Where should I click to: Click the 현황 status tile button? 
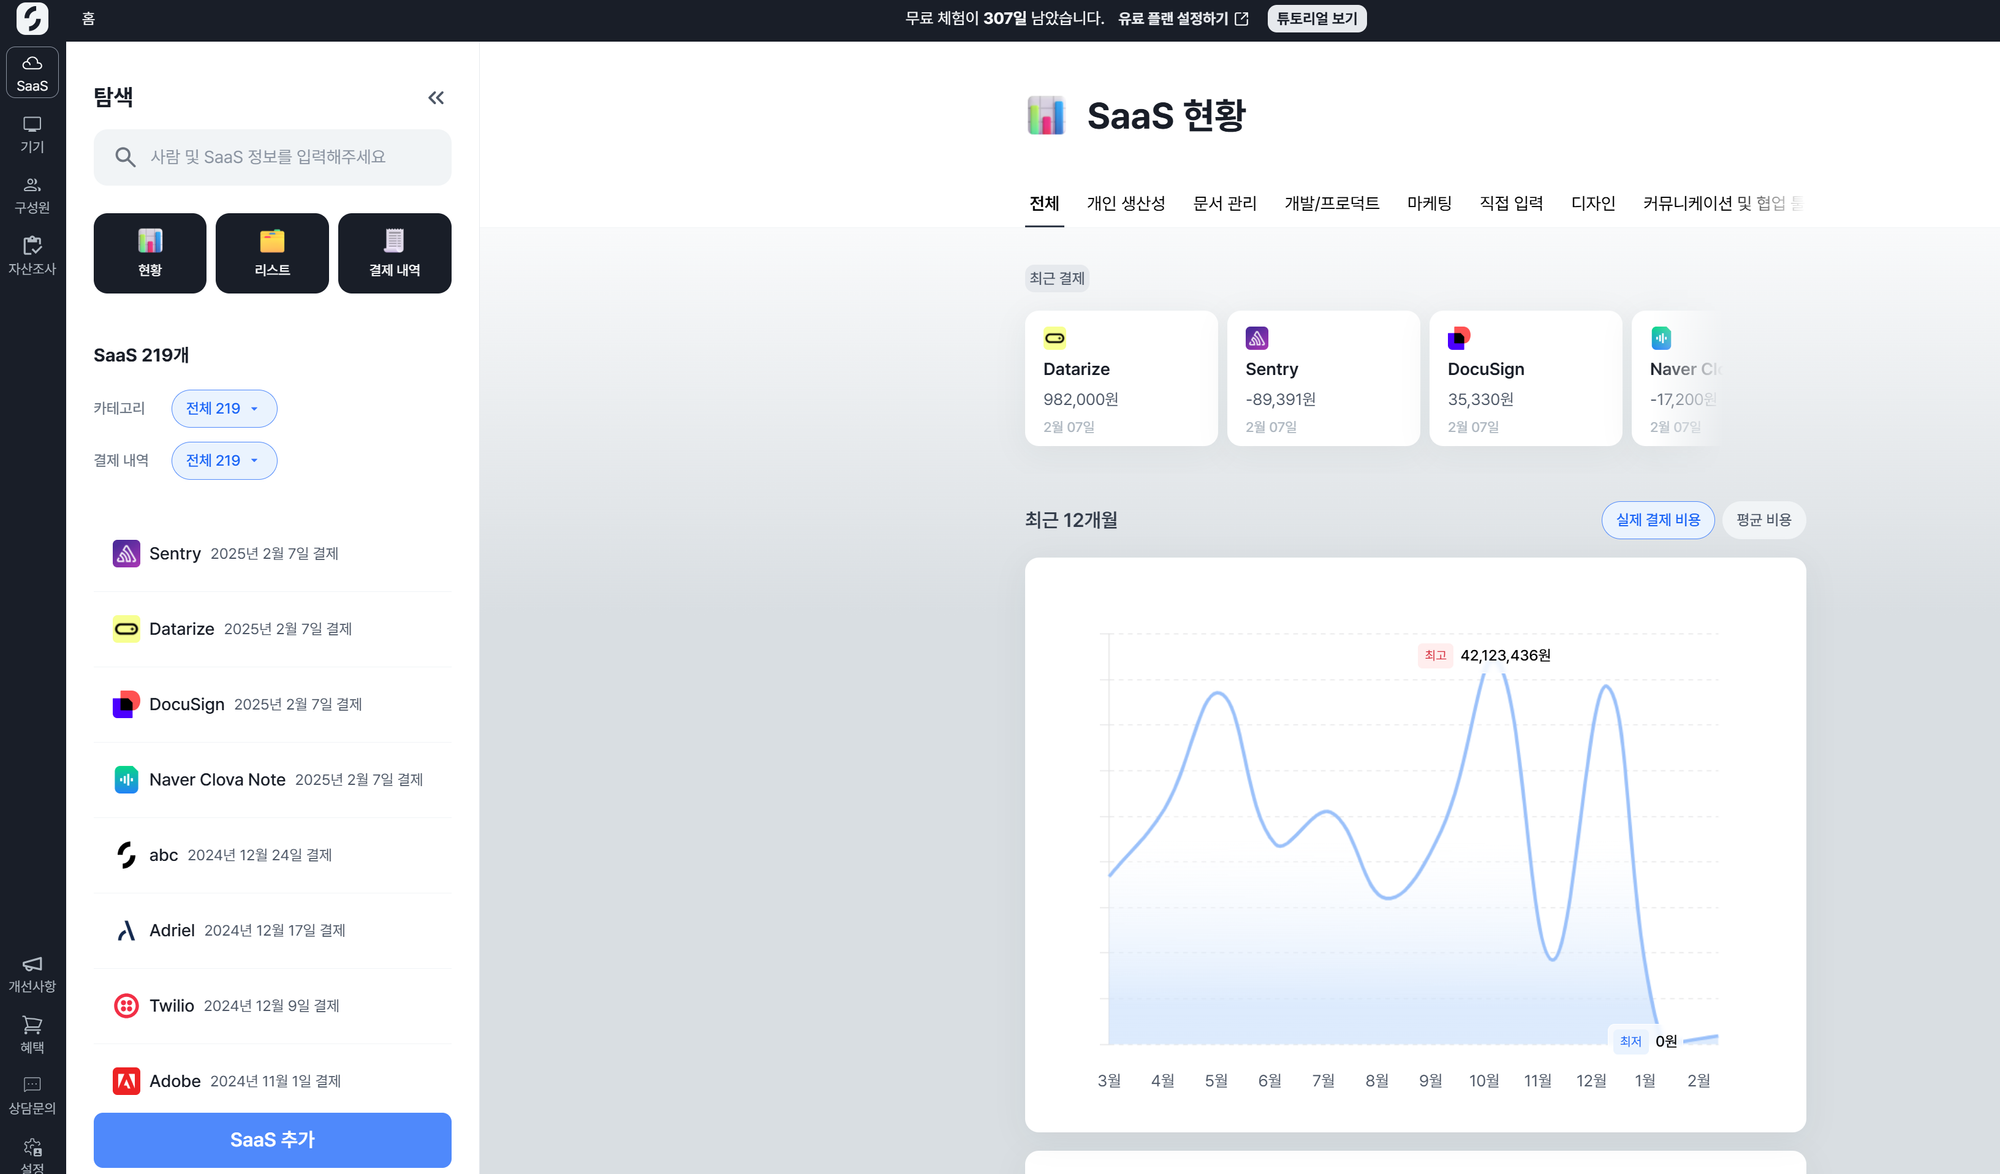coord(150,253)
